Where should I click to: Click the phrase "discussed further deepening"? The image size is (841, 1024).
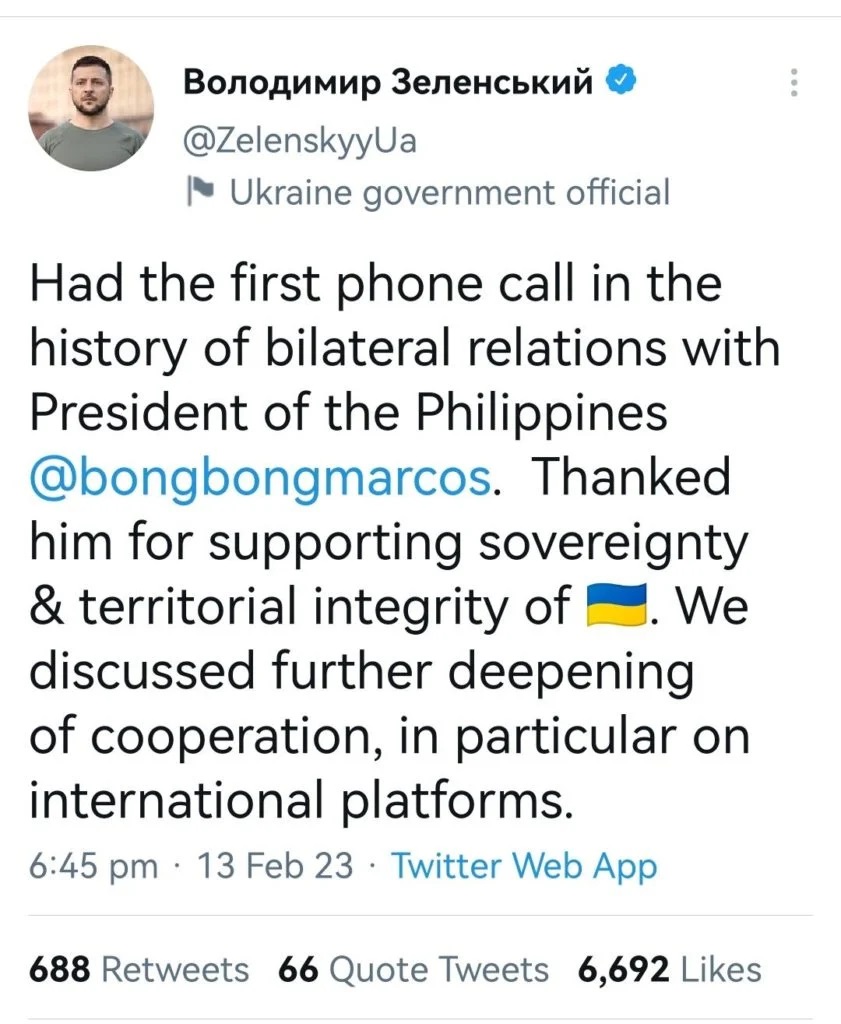point(362,673)
